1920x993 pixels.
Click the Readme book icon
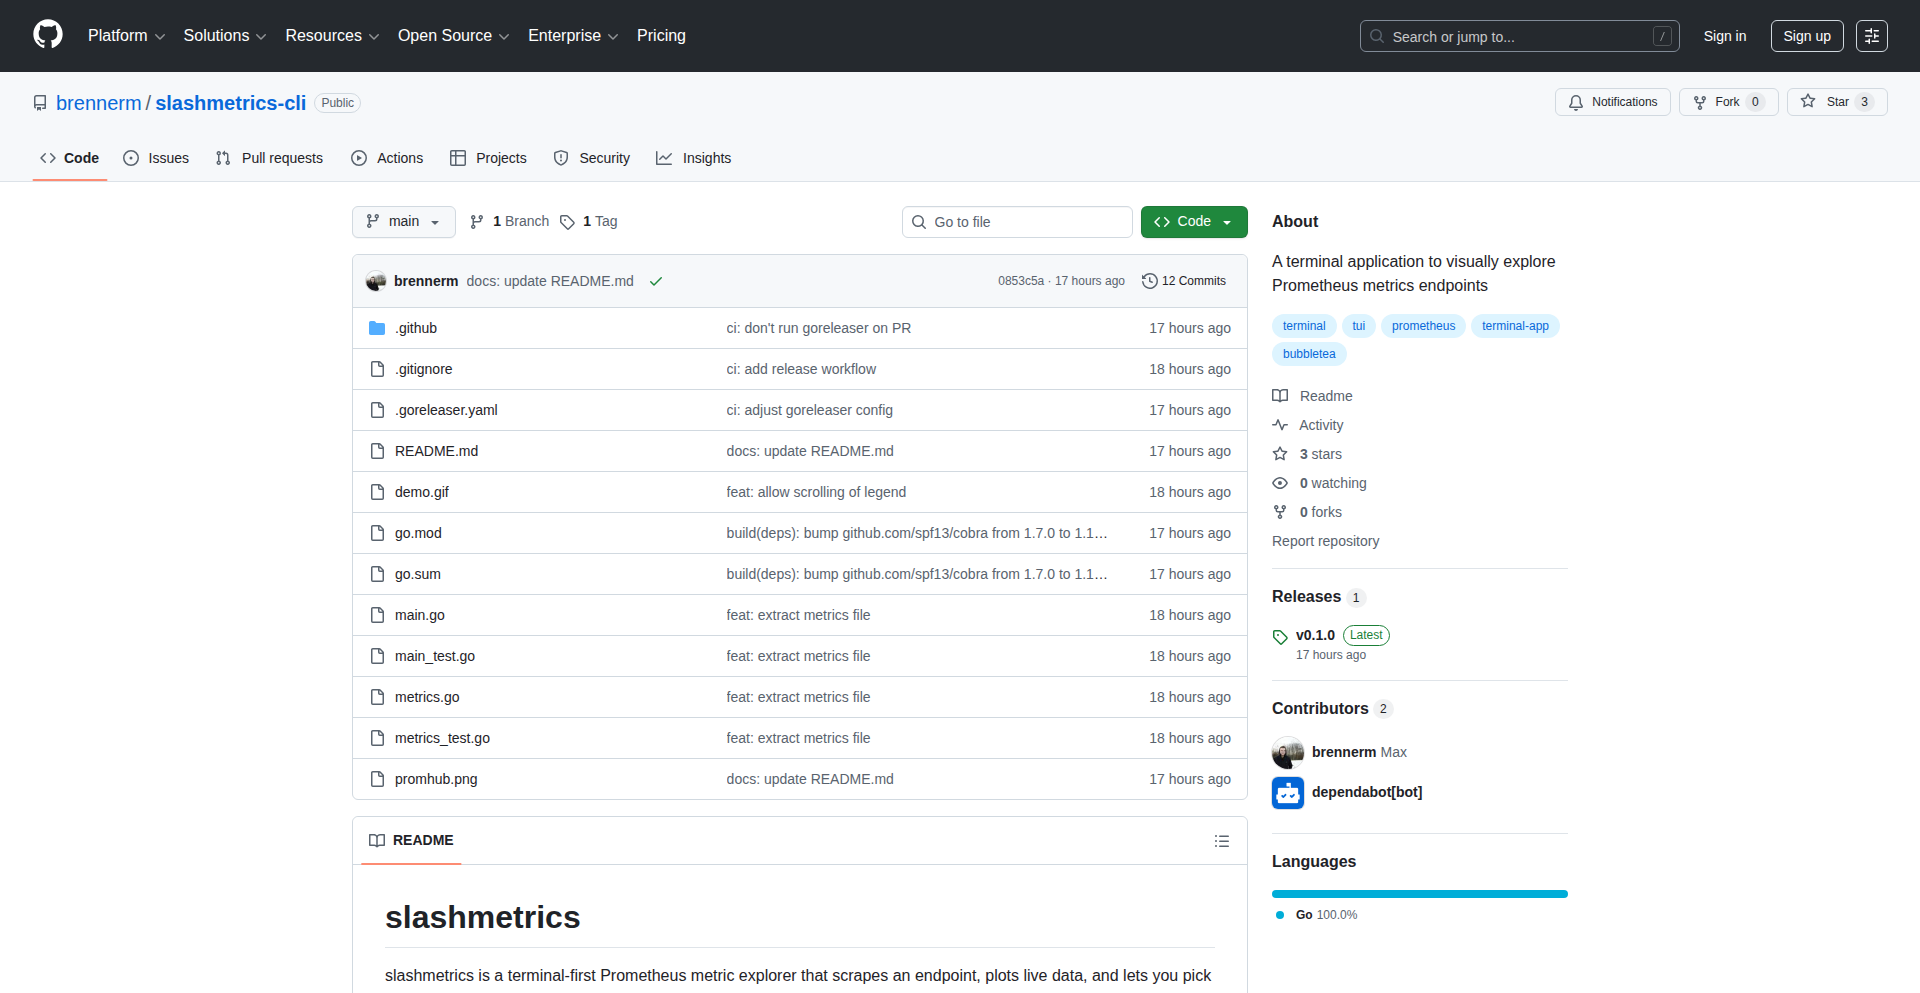click(x=1281, y=396)
